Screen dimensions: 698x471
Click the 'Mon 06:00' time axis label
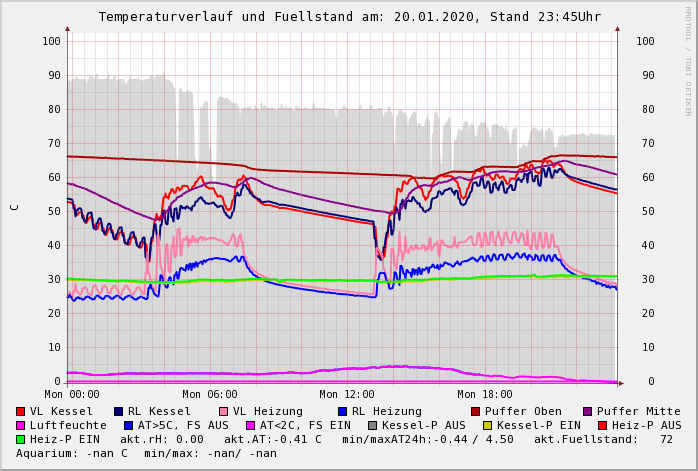coord(209,394)
